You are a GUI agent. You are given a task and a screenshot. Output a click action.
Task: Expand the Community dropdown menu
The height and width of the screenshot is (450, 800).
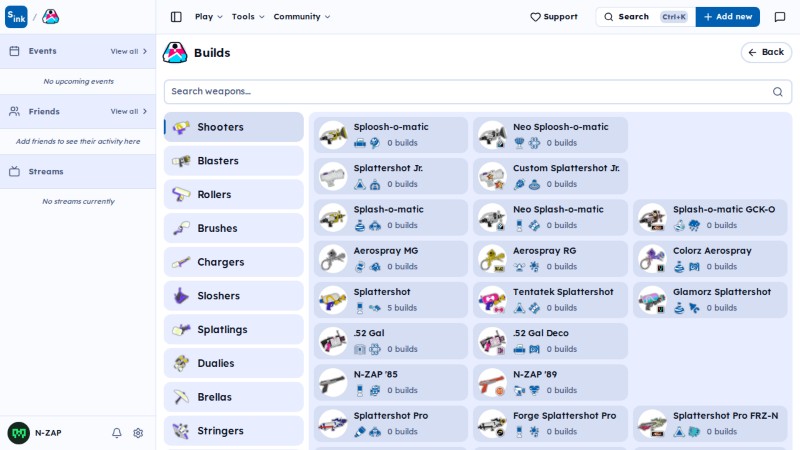click(x=302, y=17)
